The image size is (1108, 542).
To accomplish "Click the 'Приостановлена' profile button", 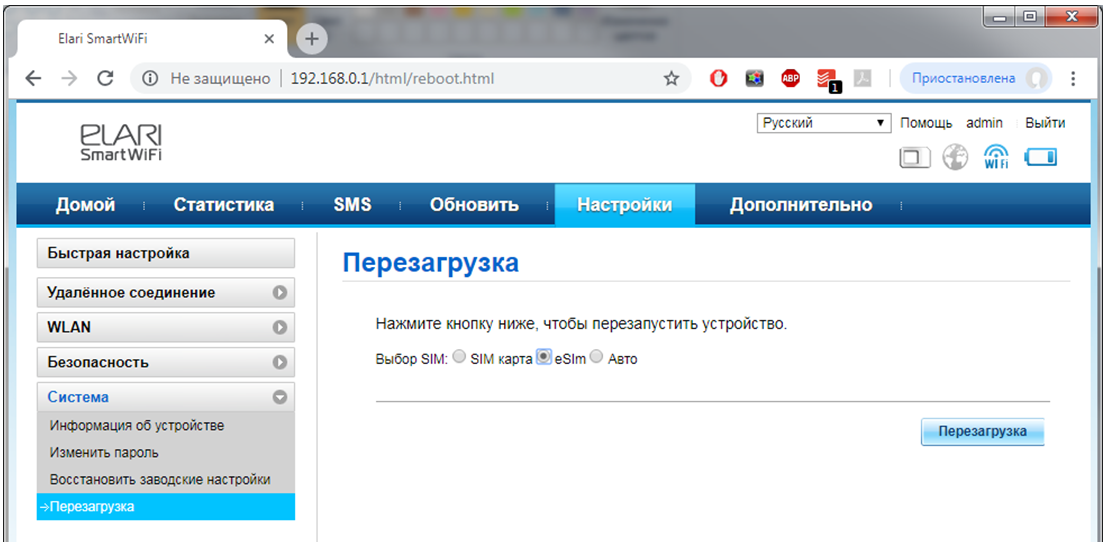I will pos(975,78).
